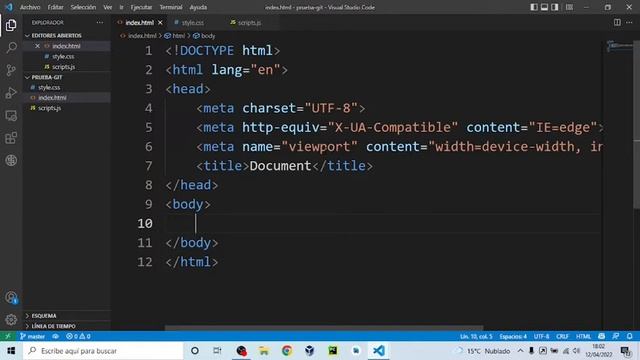Screen dimensions: 640x360
Task: Change indentation Espacios: 4 setting
Action: tap(513, 336)
